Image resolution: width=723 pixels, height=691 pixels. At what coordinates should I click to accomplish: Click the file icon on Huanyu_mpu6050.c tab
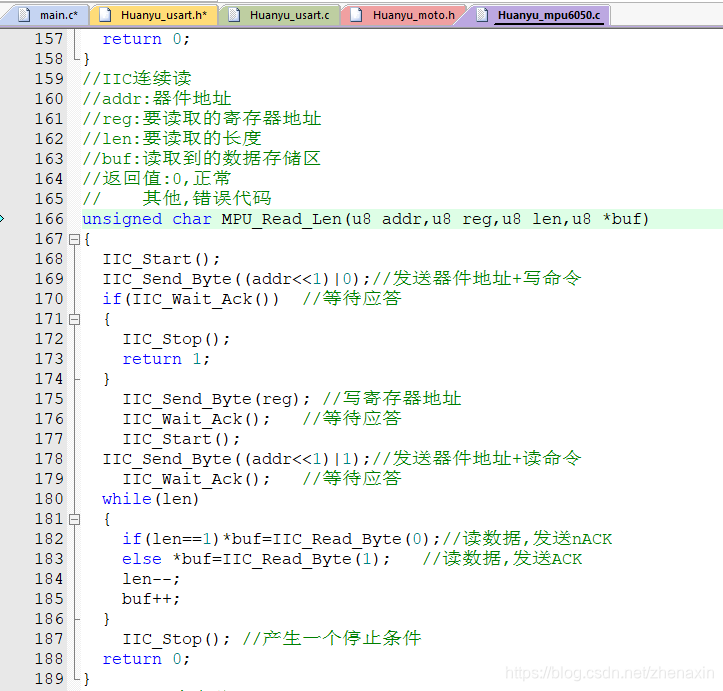(x=482, y=15)
